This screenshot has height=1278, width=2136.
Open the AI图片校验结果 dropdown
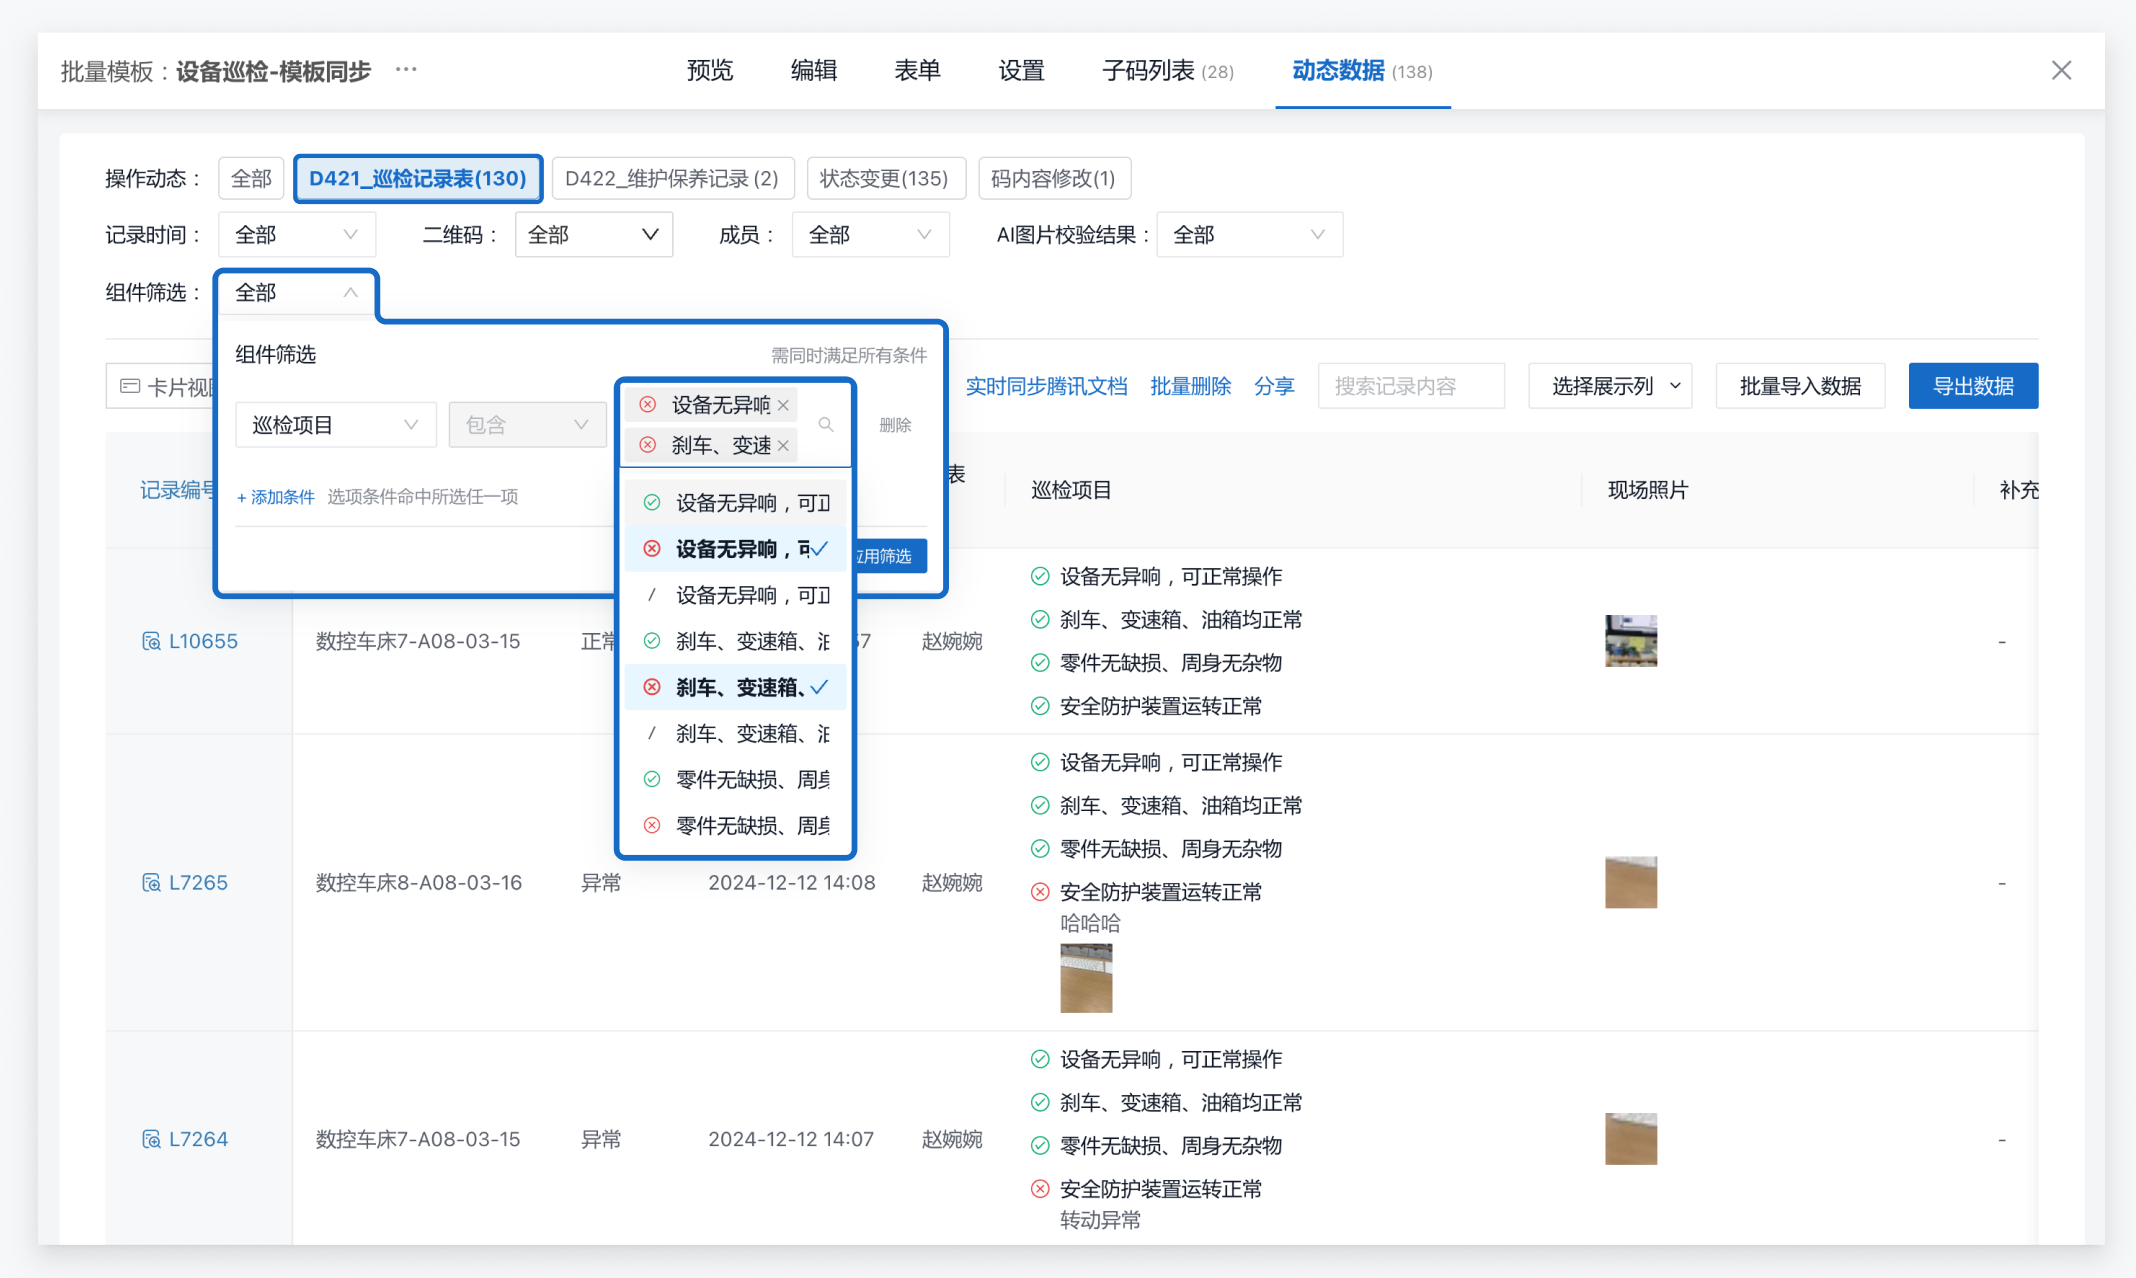pyautogui.click(x=1249, y=235)
